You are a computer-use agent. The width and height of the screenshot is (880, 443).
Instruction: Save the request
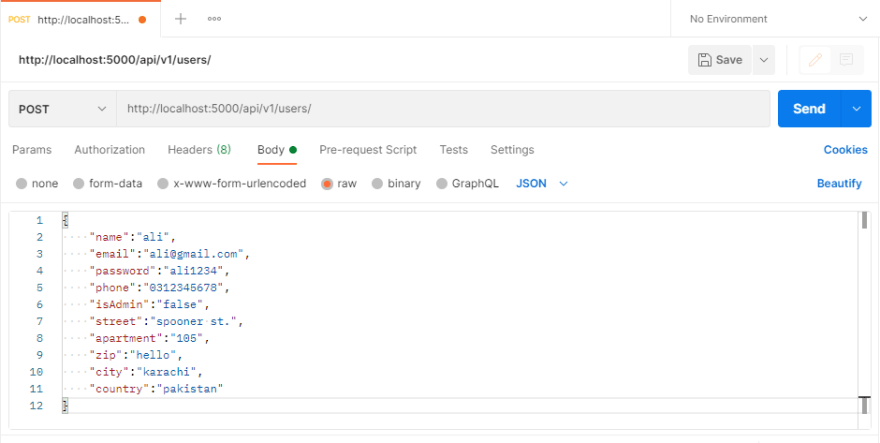coord(720,60)
